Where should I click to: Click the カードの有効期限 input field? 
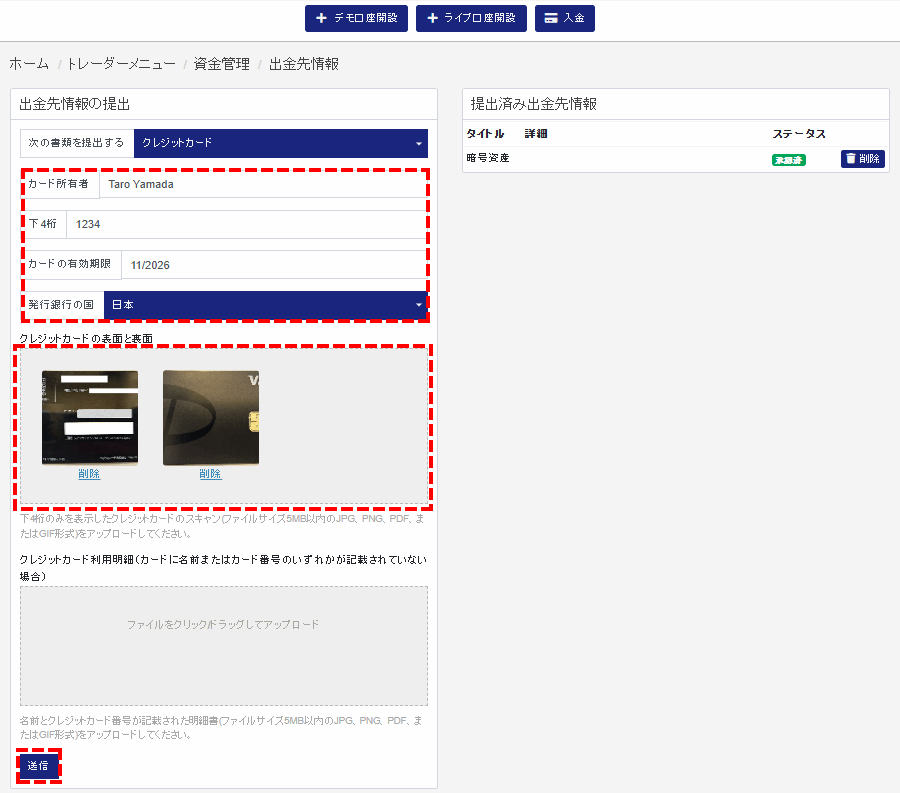pyautogui.click(x=273, y=265)
